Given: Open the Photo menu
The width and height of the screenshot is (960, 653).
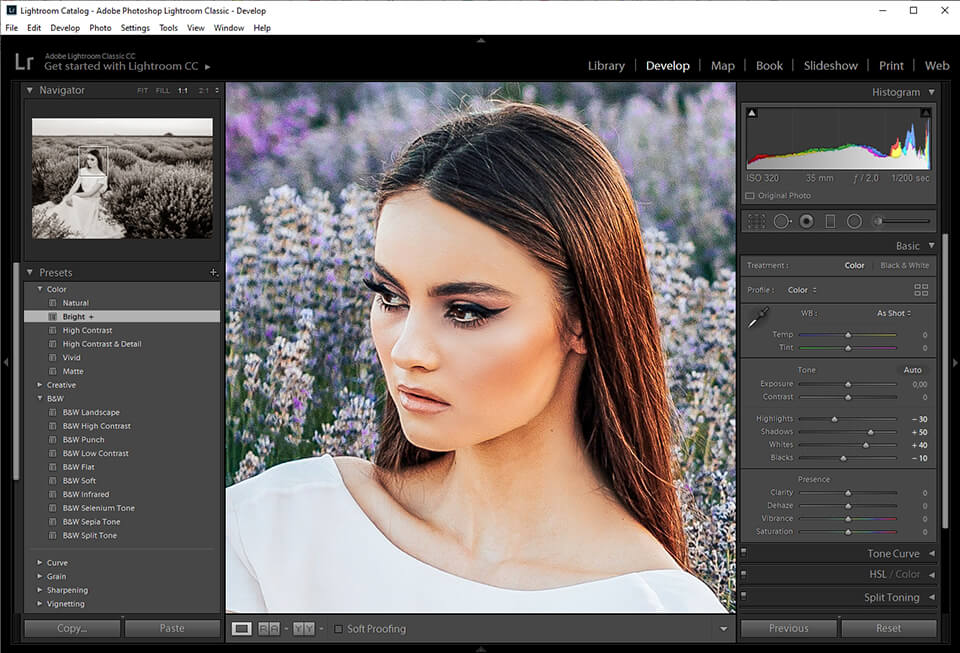Looking at the screenshot, I should pyautogui.click(x=100, y=28).
